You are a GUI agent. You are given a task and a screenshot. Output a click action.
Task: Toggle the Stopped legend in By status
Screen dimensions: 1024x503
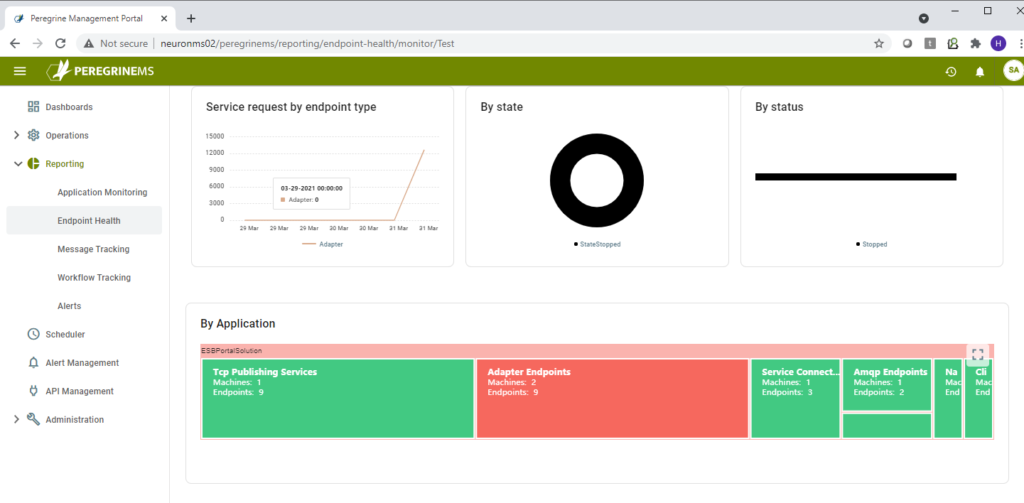[x=871, y=244]
